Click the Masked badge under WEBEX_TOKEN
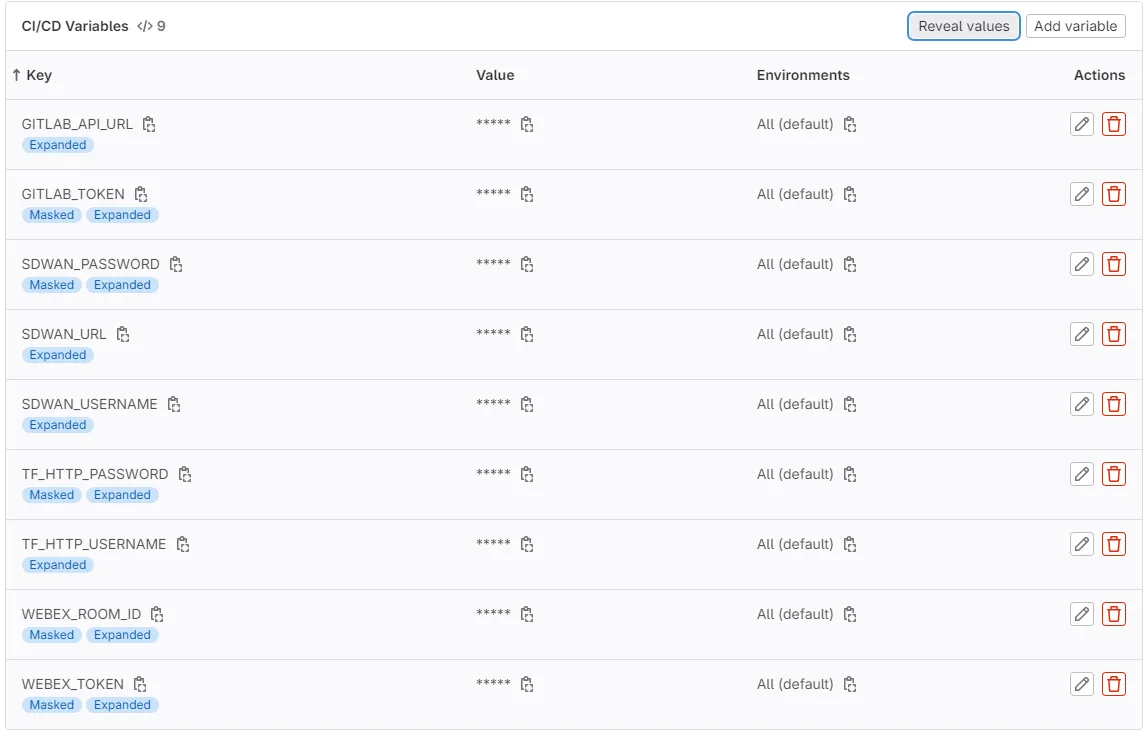The image size is (1147, 735). pyautogui.click(x=52, y=705)
